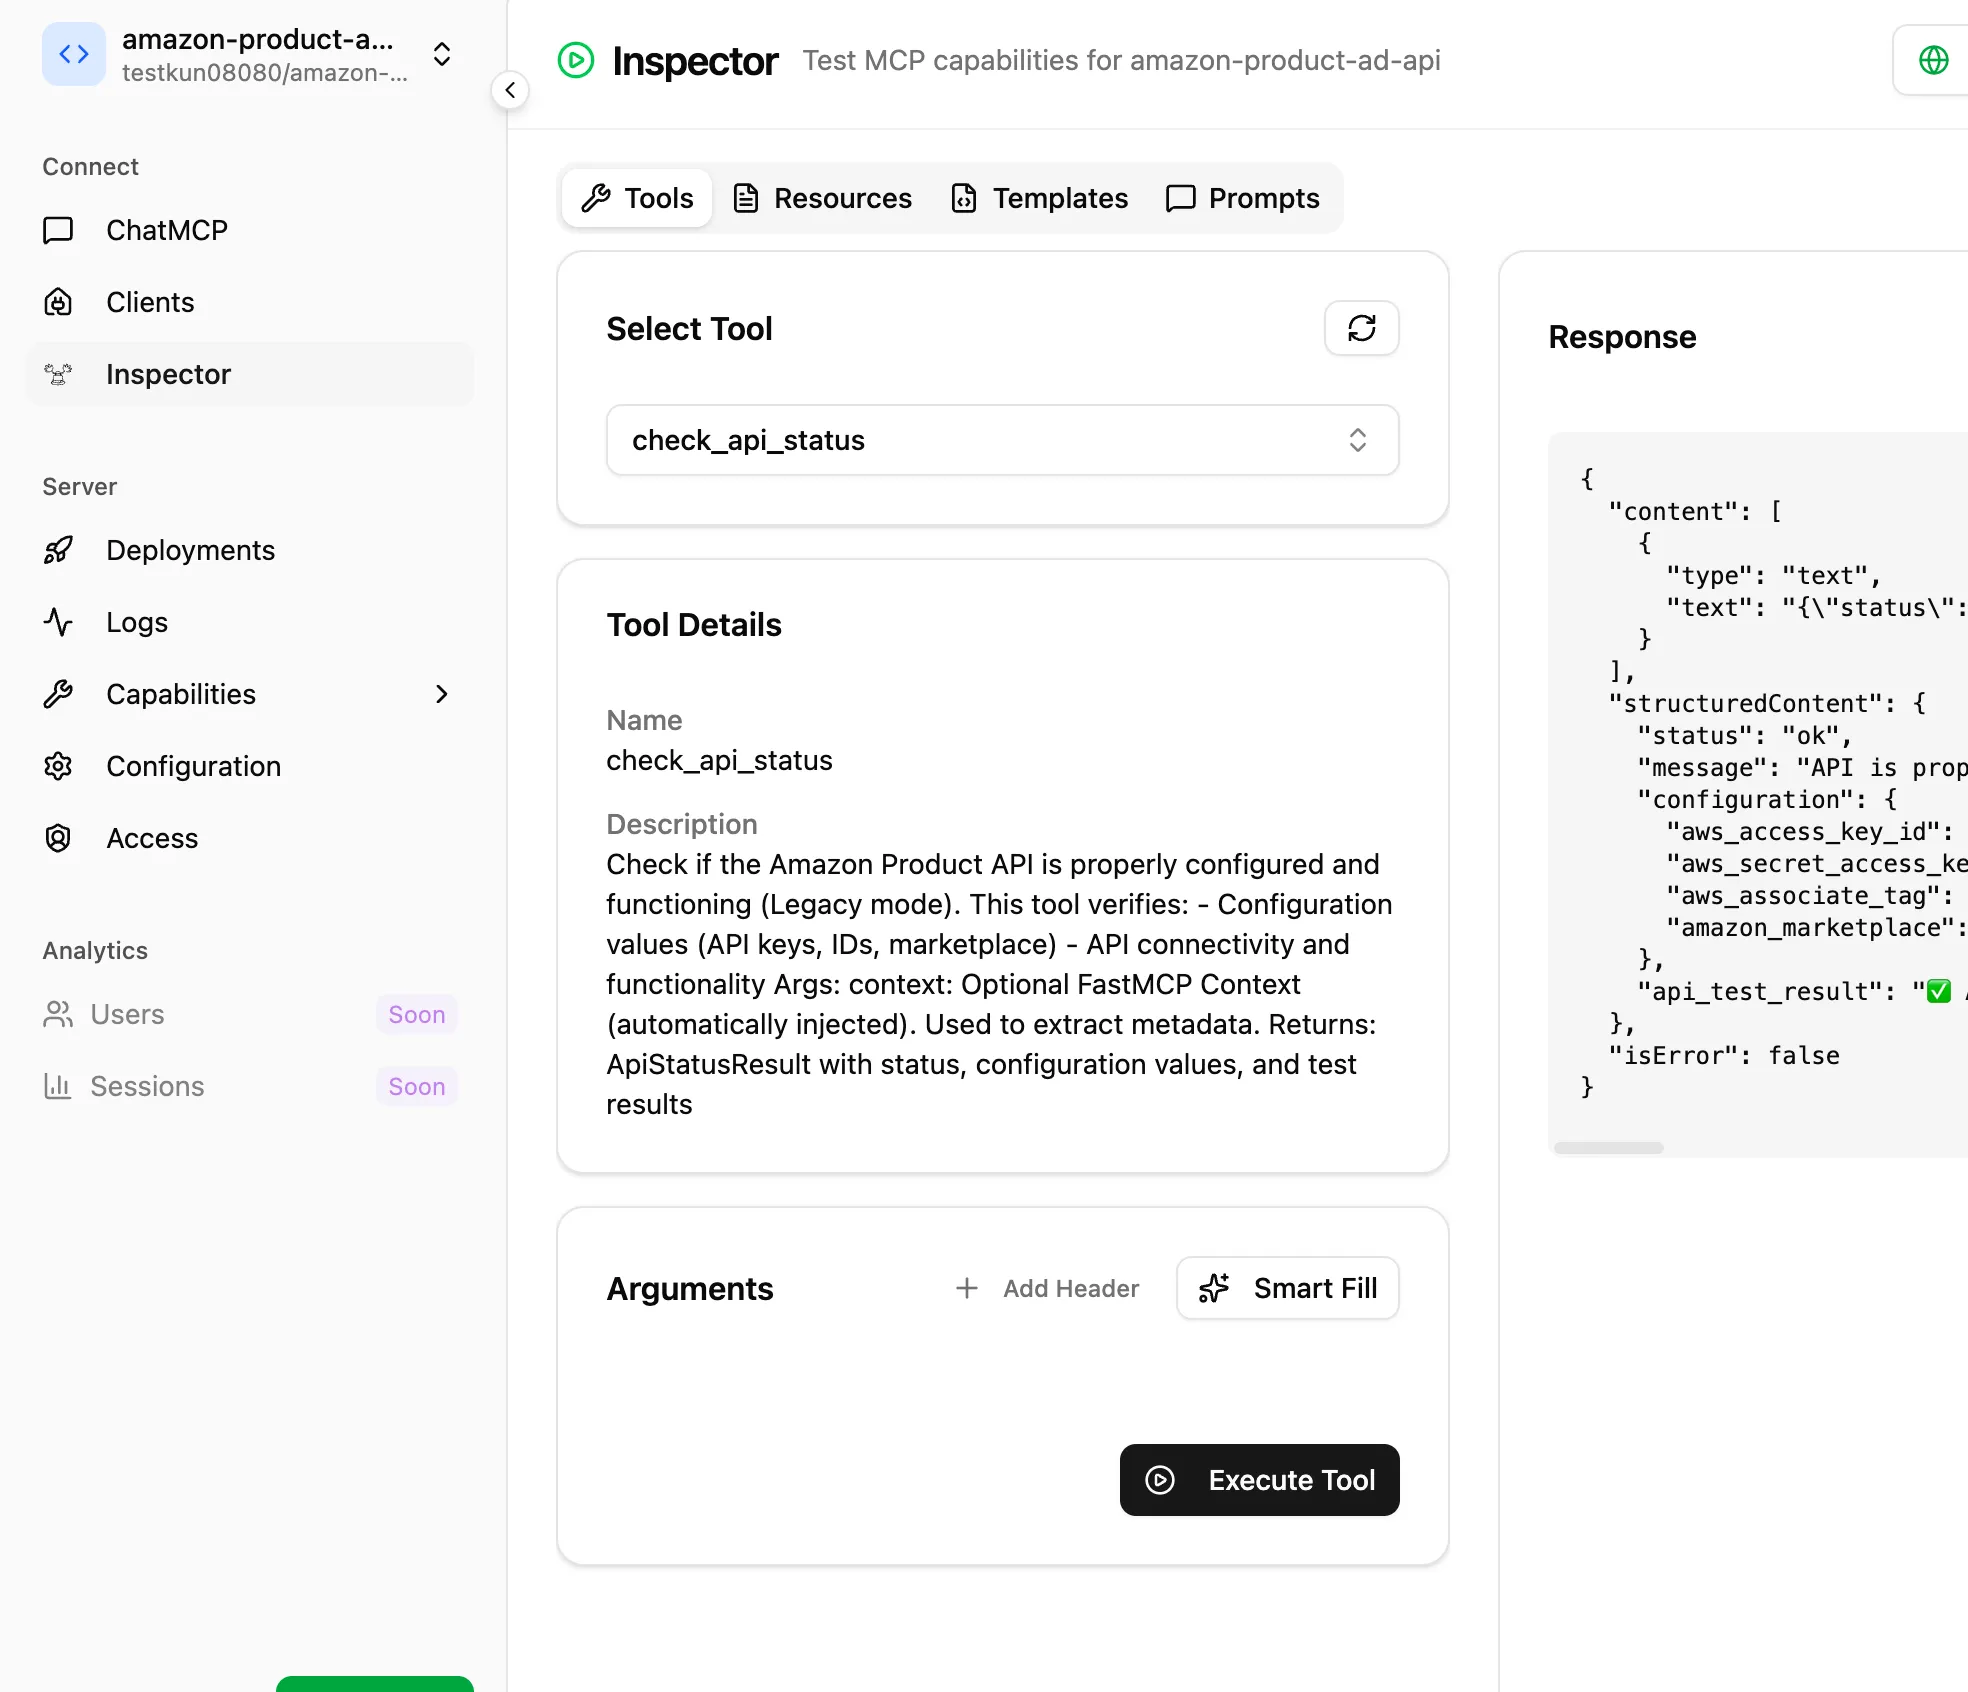This screenshot has height=1692, width=1968.
Task: Open the check_api_status tool selector
Action: [1001, 440]
